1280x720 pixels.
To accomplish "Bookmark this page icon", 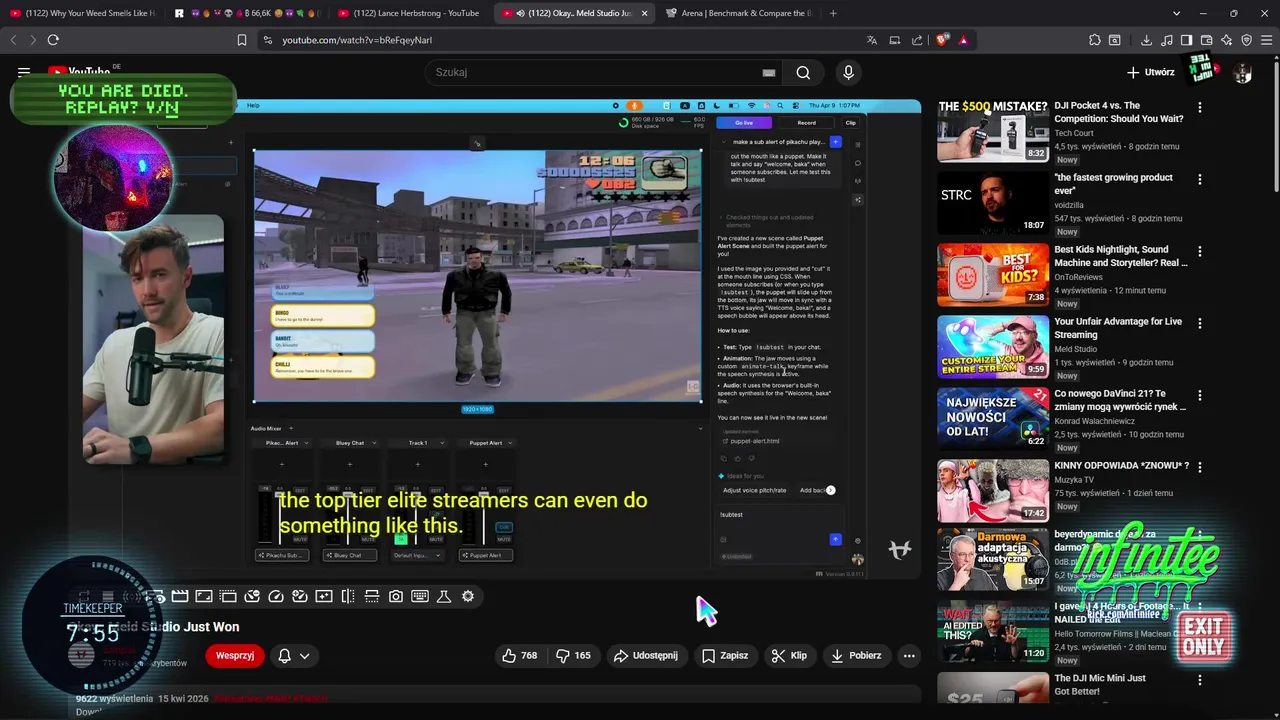I will 241,40.
